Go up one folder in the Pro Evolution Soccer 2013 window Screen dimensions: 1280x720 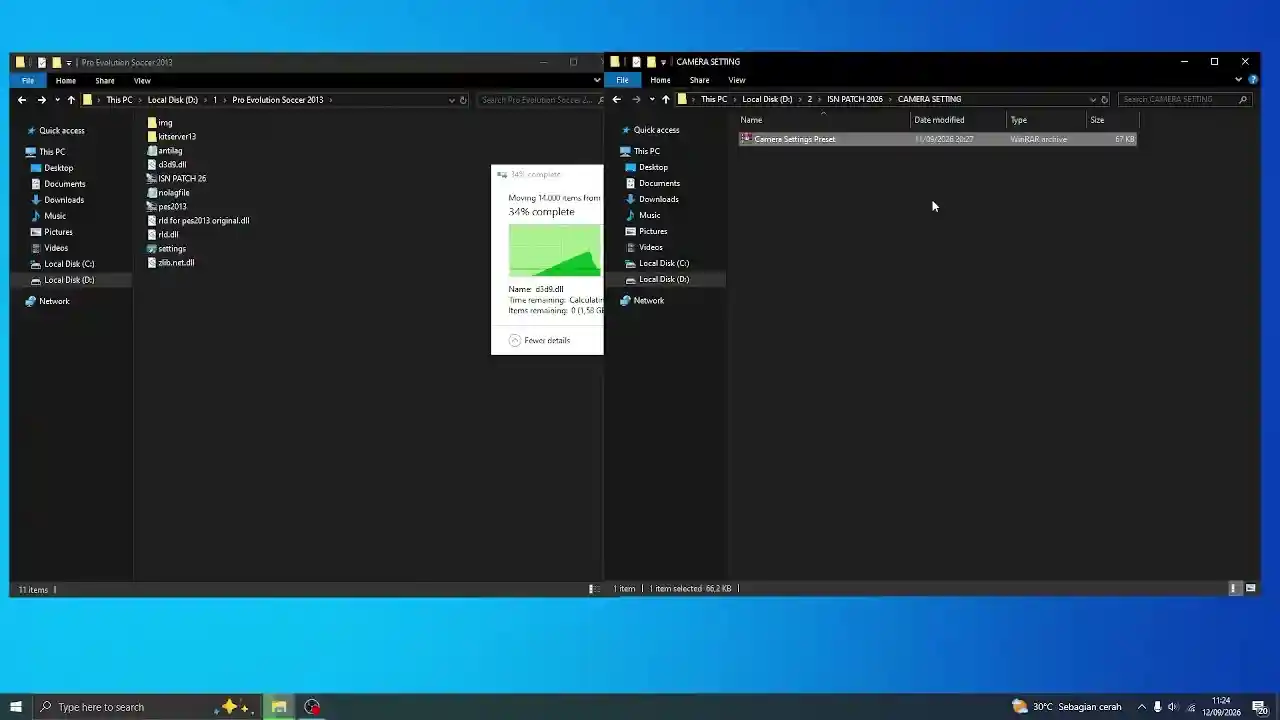[x=71, y=100]
